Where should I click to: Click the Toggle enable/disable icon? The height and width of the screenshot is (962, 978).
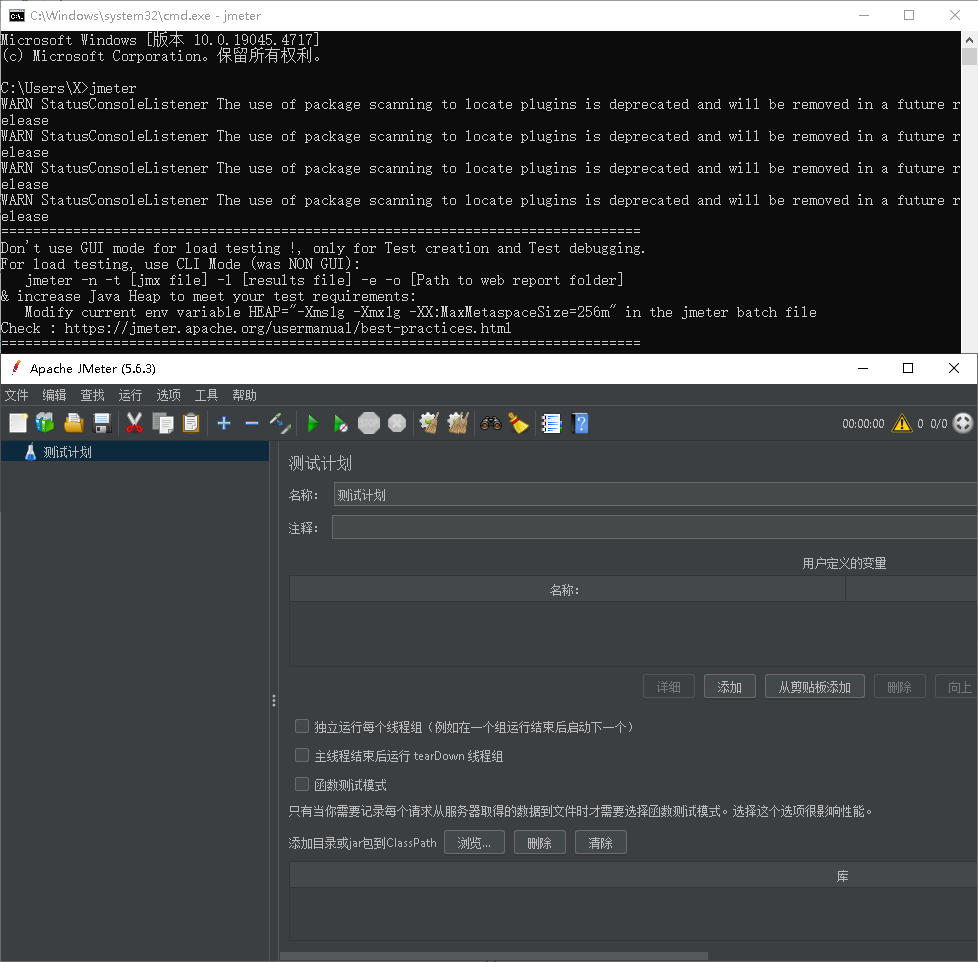click(x=280, y=424)
